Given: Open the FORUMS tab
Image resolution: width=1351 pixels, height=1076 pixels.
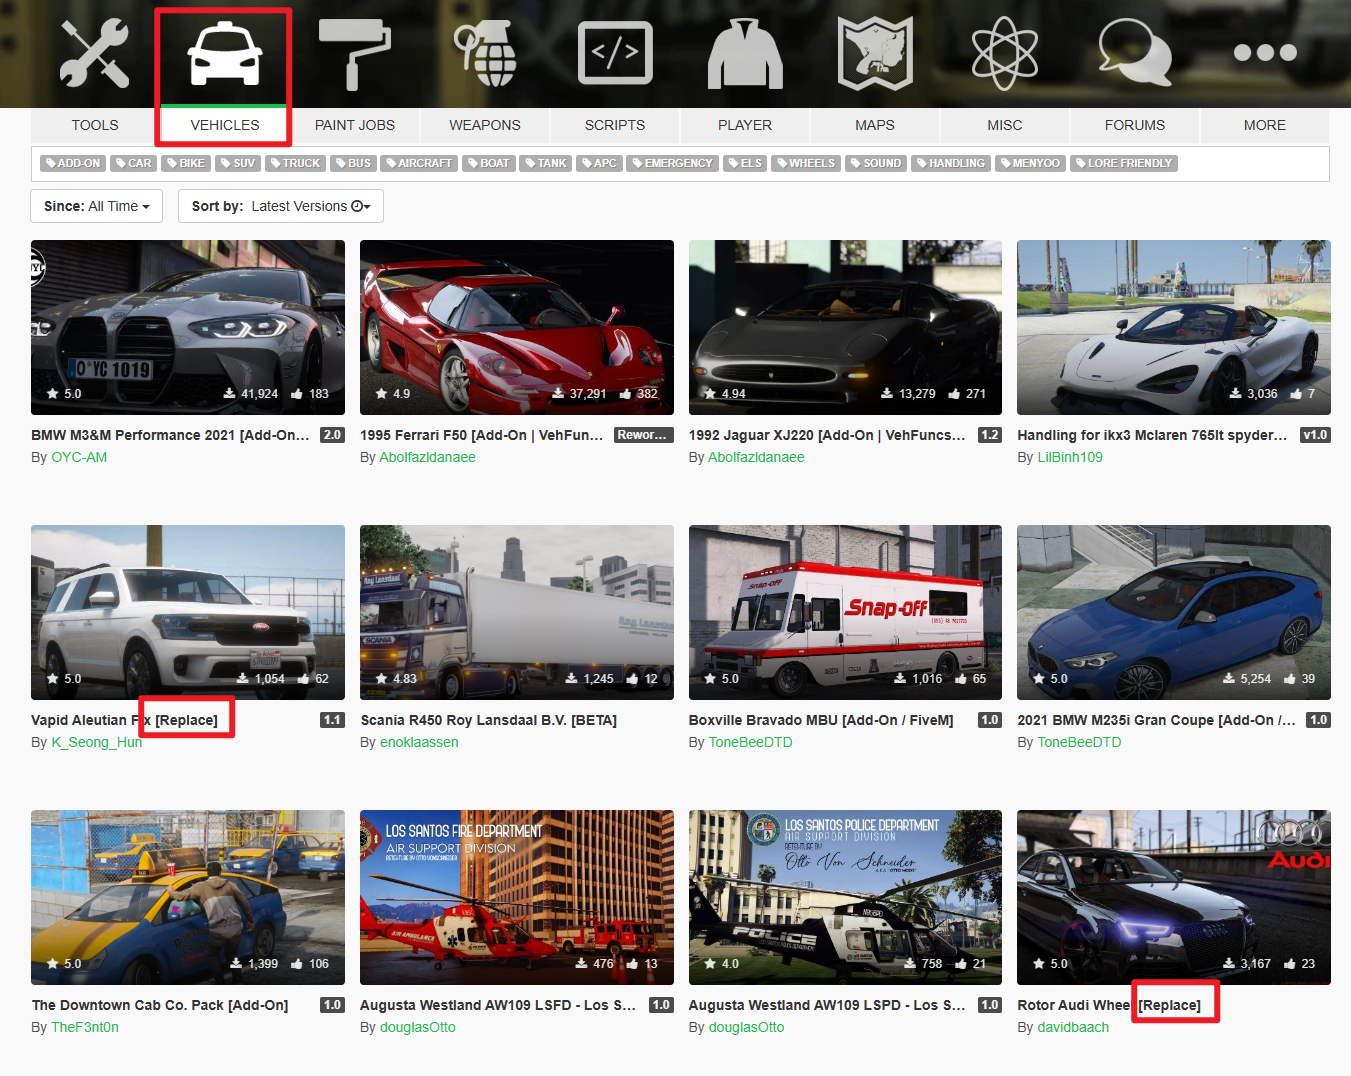Looking at the screenshot, I should pos(1135,125).
